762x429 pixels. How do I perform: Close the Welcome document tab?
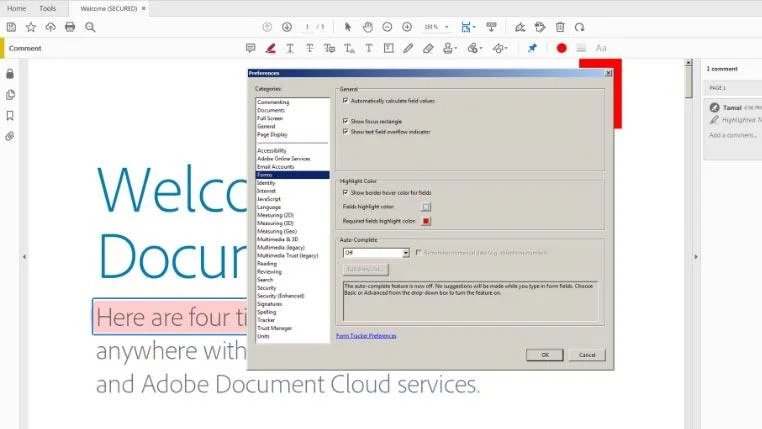(143, 8)
